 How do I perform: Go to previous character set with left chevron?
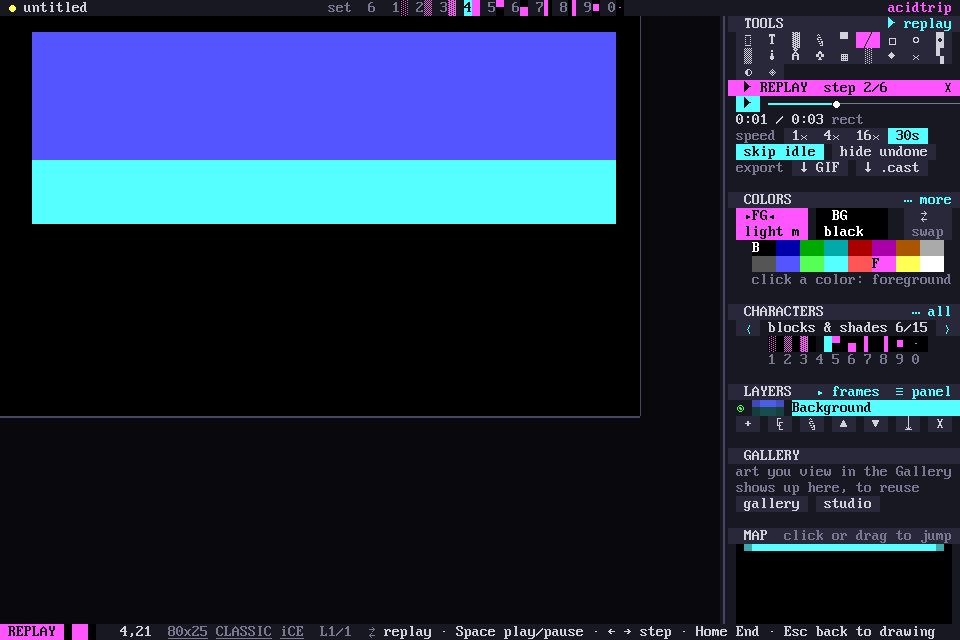(748, 328)
